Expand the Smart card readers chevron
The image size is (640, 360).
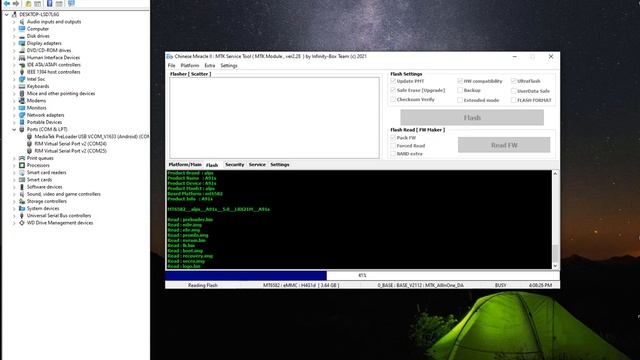[x=14, y=173]
